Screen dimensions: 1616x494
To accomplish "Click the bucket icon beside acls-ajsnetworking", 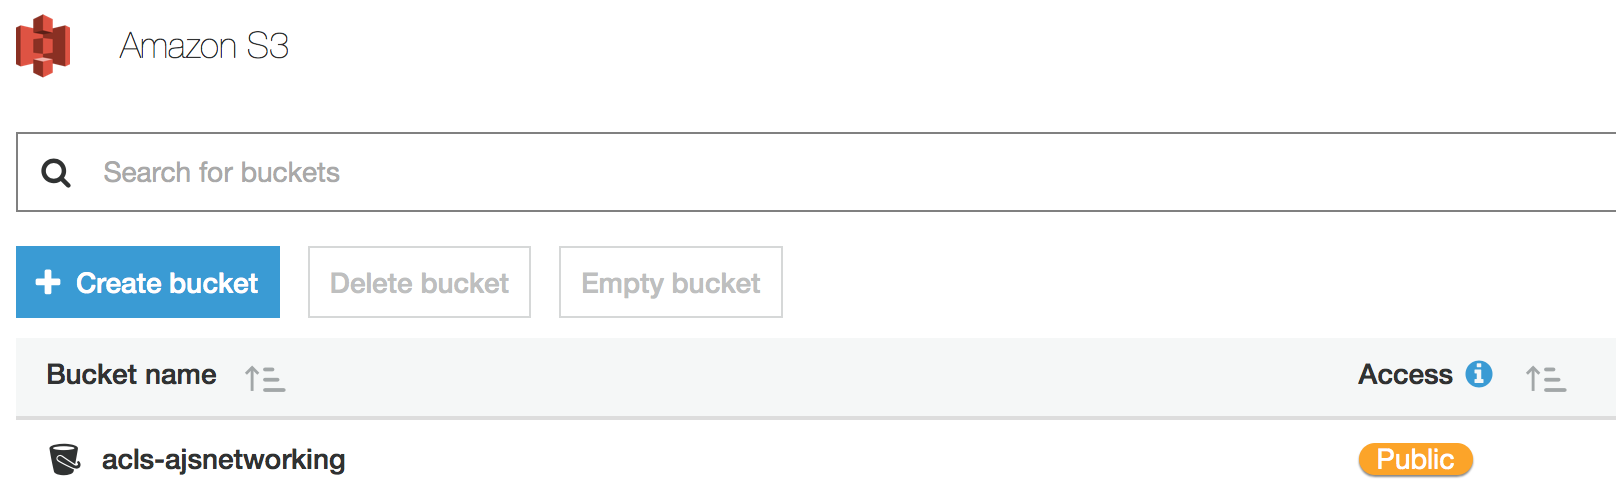I will [64, 460].
